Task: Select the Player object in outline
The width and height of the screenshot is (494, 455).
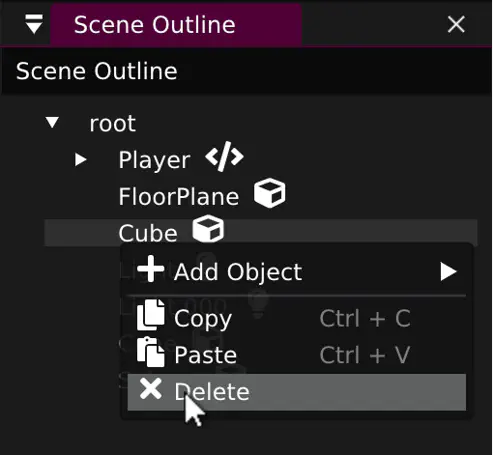Action: tap(154, 160)
